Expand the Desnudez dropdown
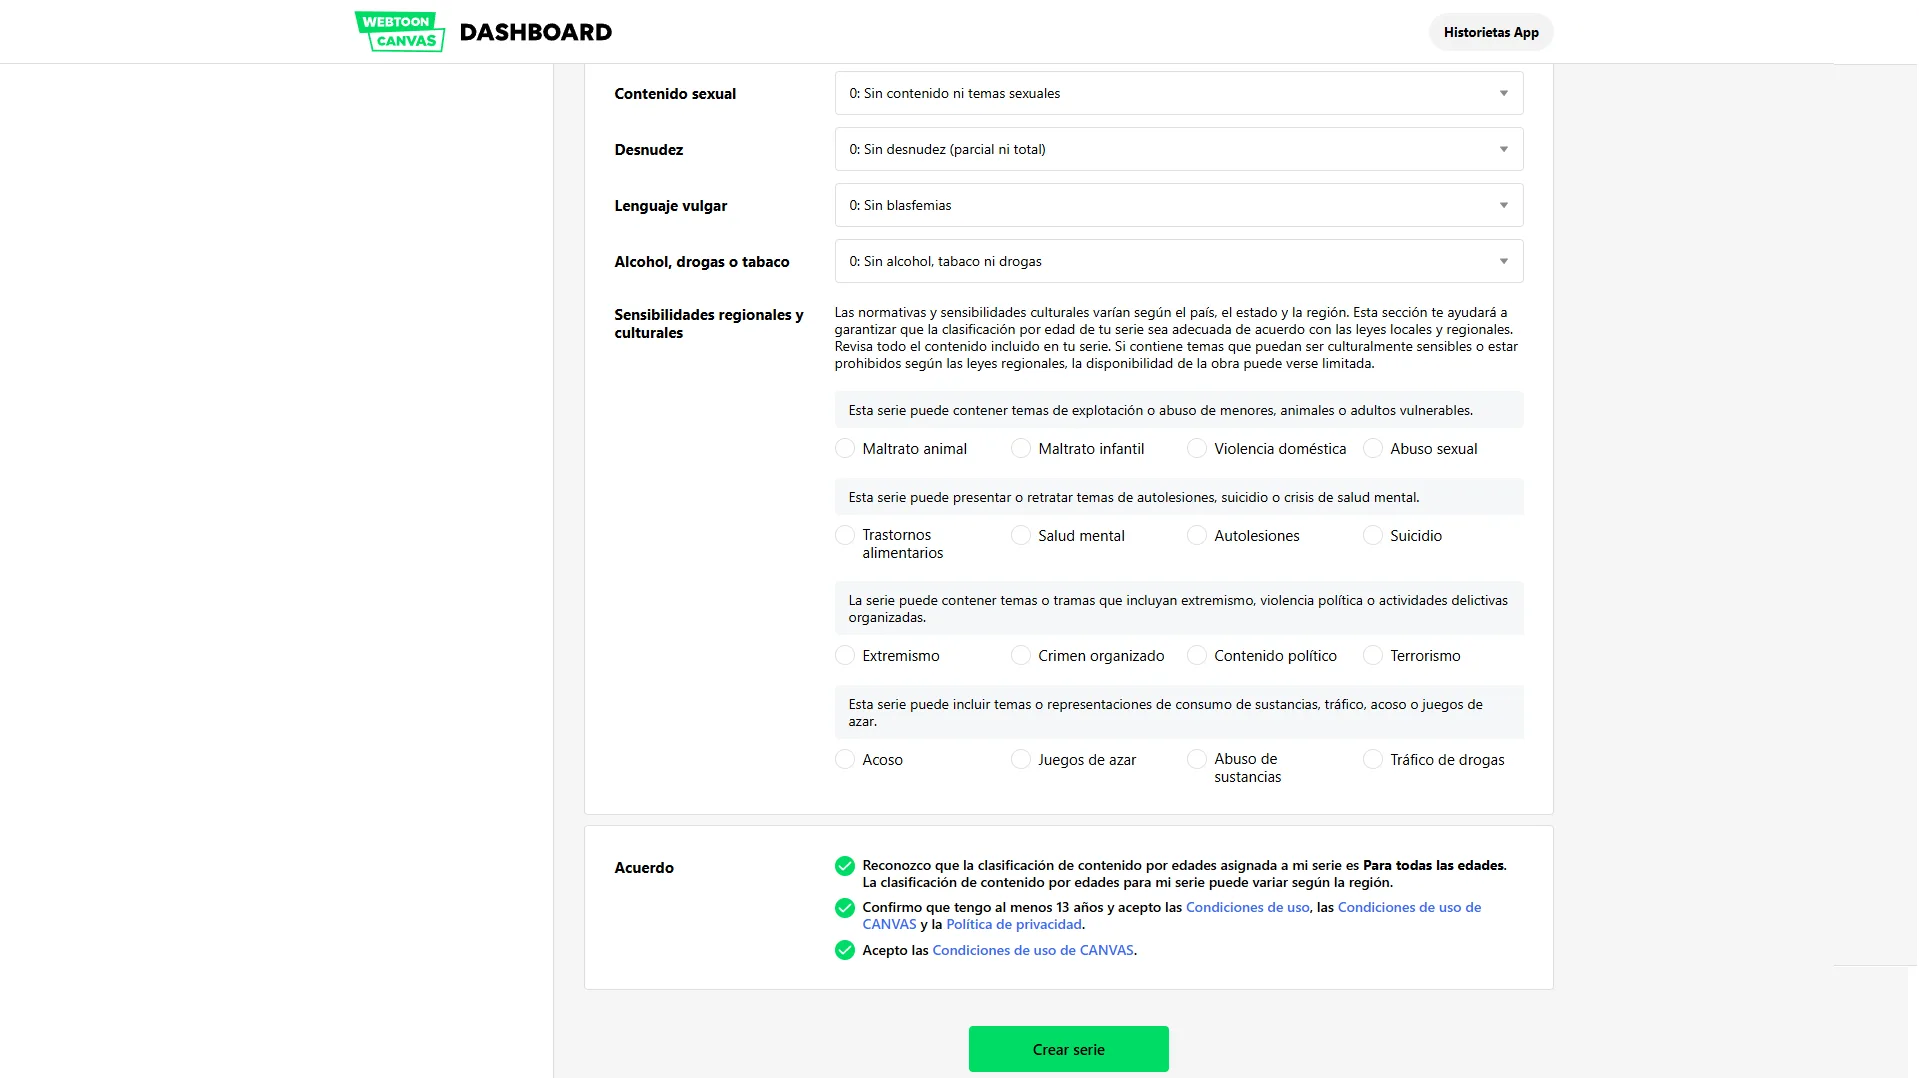 (x=1179, y=149)
